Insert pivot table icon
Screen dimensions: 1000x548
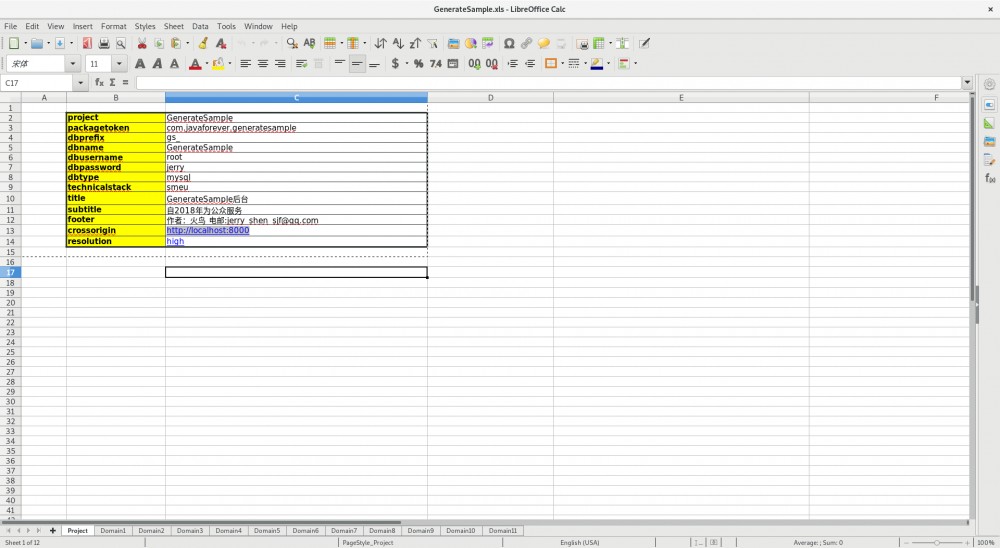pyautogui.click(x=488, y=43)
